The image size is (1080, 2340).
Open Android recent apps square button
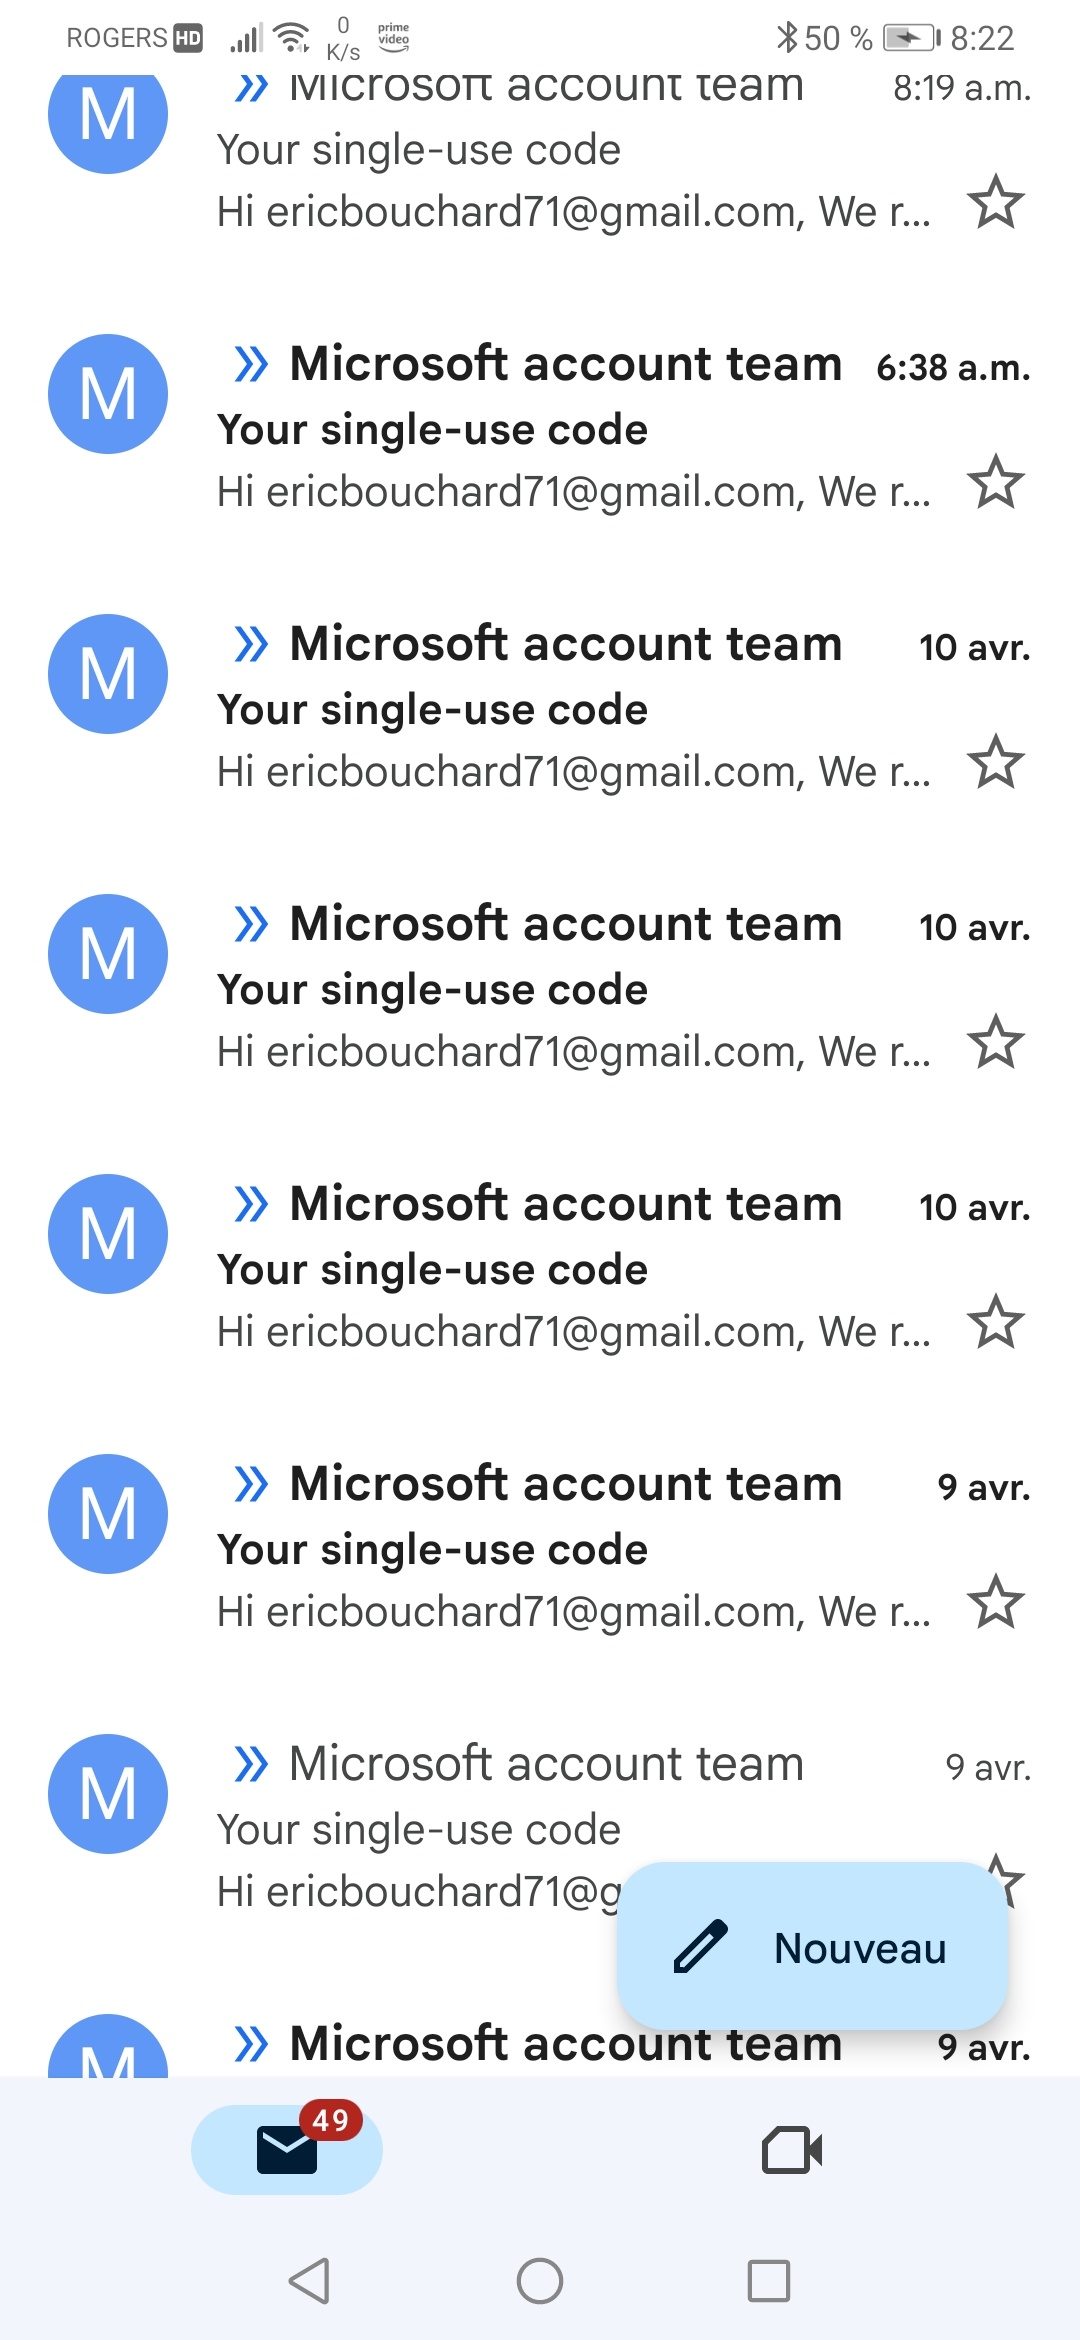click(769, 2281)
